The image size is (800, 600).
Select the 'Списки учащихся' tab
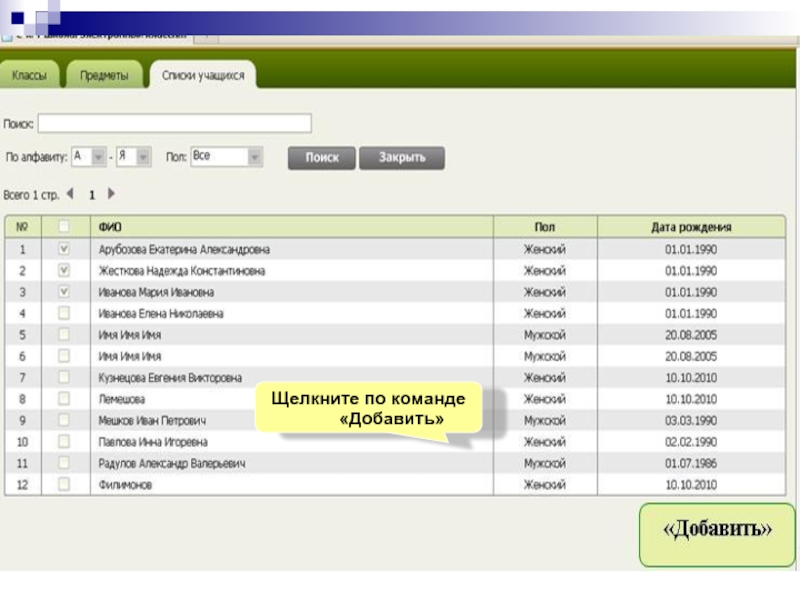pyautogui.click(x=203, y=76)
